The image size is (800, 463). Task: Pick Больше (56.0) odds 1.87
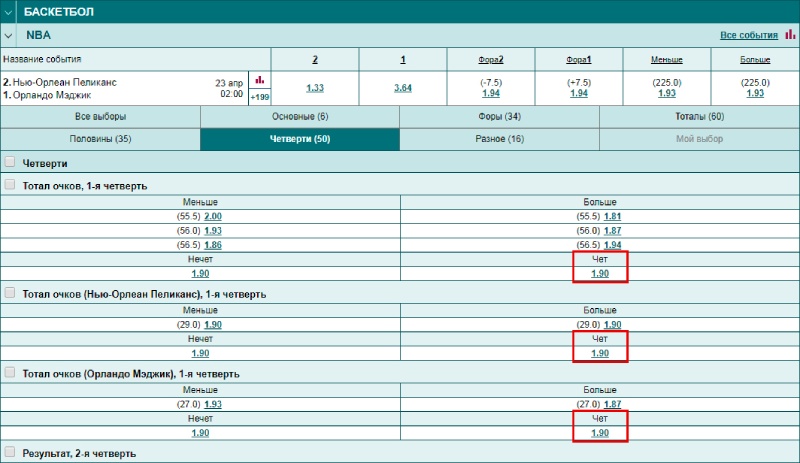click(x=612, y=231)
